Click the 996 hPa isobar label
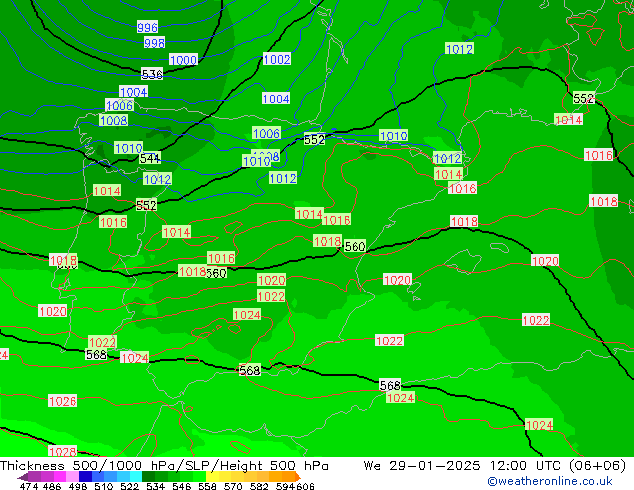Image resolution: width=634 pixels, height=490 pixels. tap(147, 27)
